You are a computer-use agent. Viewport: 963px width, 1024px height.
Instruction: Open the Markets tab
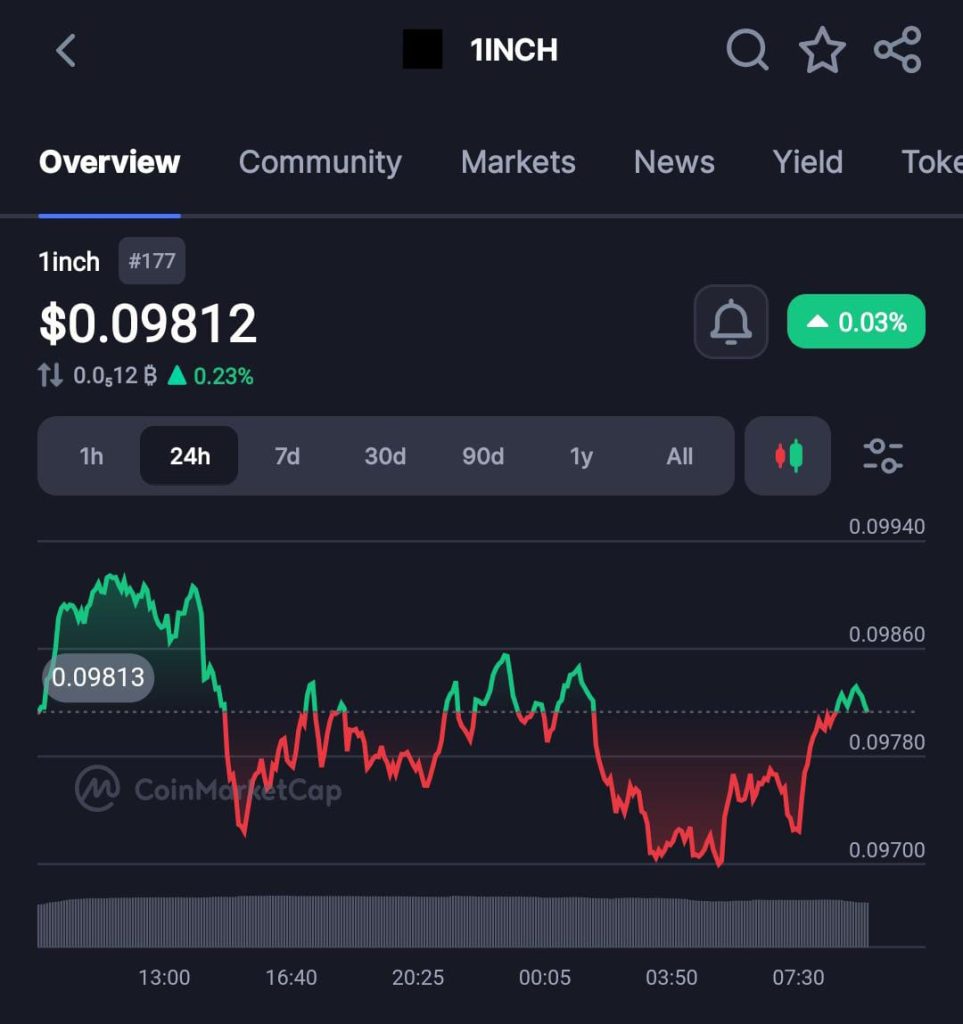point(518,162)
